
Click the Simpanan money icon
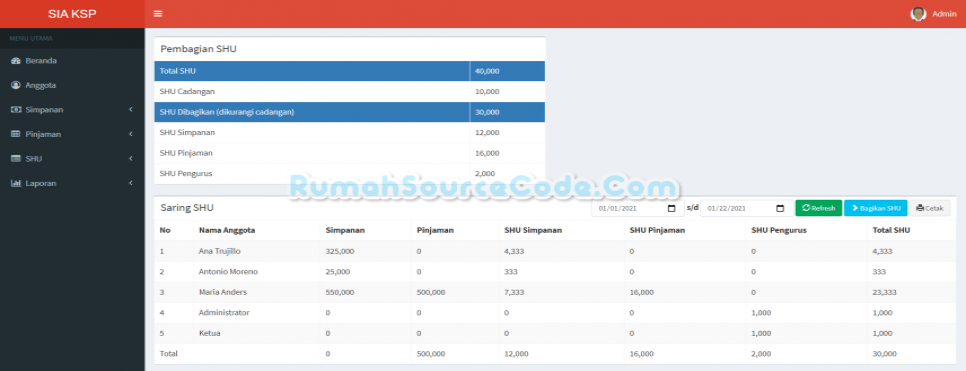[x=16, y=110]
